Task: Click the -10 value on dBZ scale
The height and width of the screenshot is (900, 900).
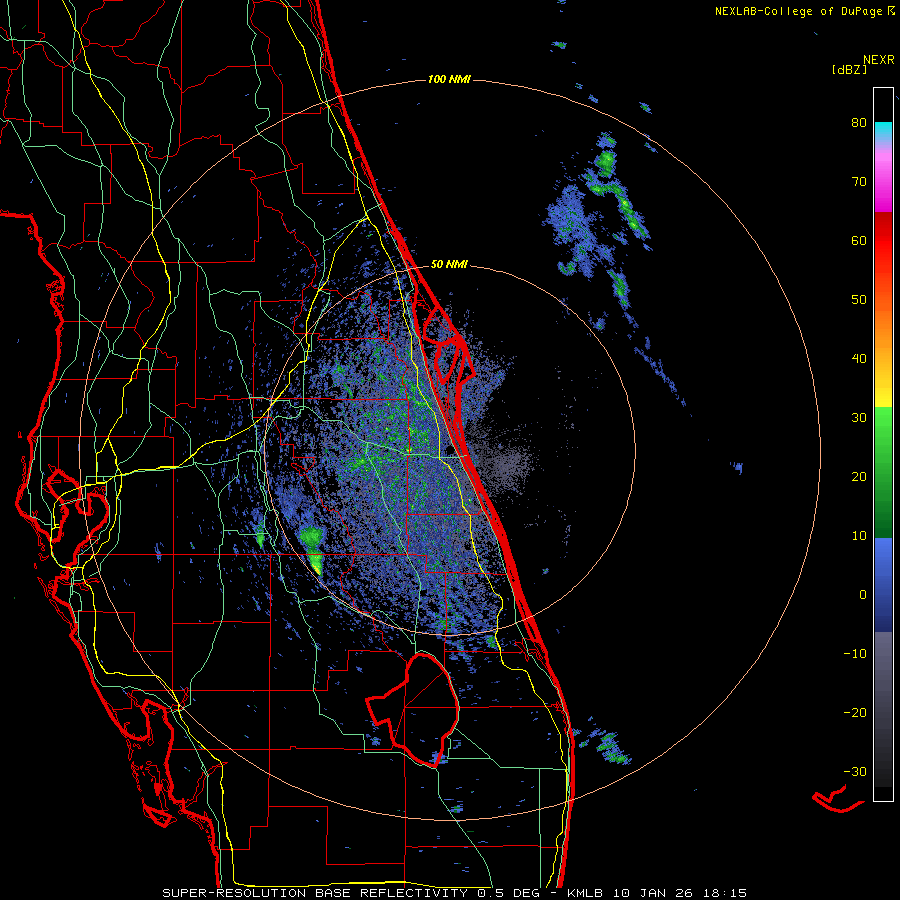Action: (x=855, y=654)
